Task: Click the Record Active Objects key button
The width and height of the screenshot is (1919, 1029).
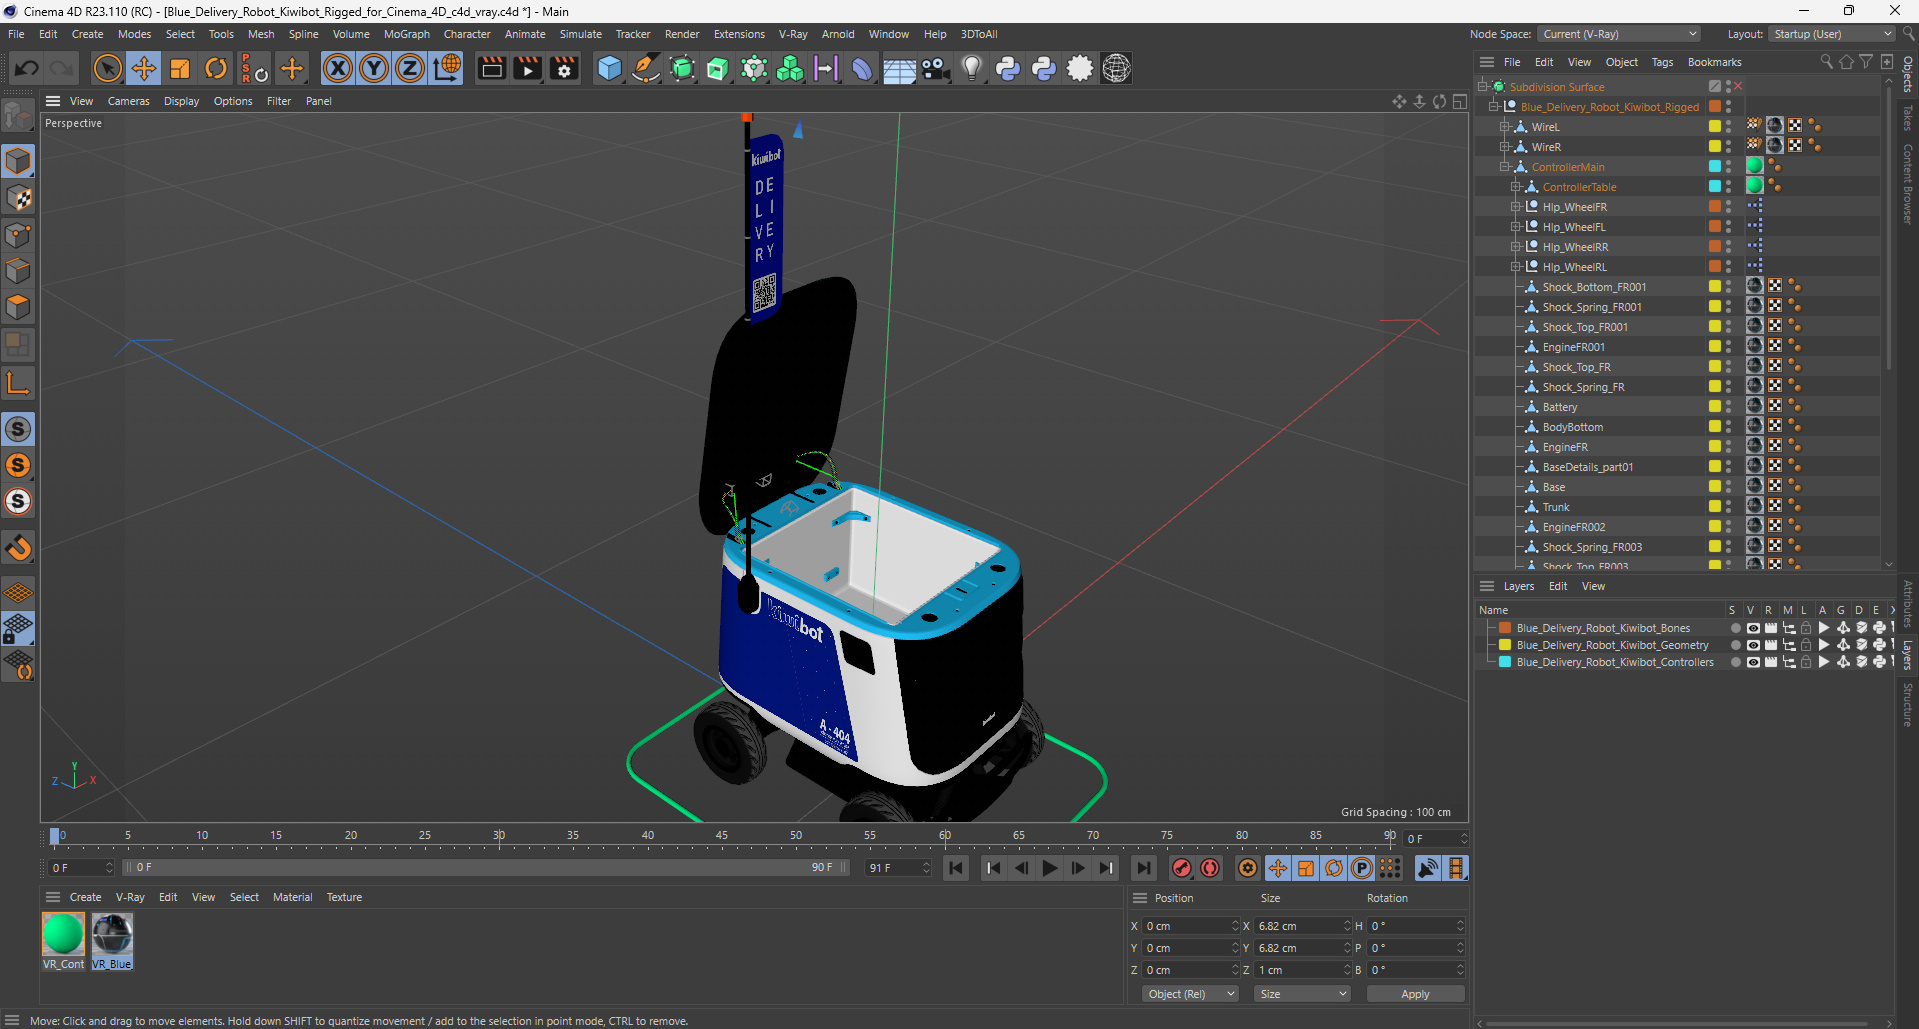Action: [x=1182, y=868]
